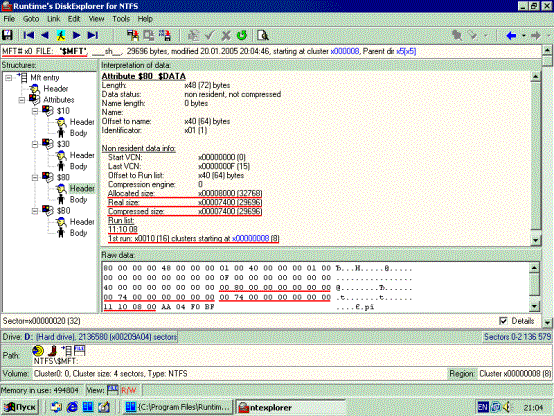The image size is (554, 416).
Task: Follow the 1st run x00000008 link
Action: point(251,239)
